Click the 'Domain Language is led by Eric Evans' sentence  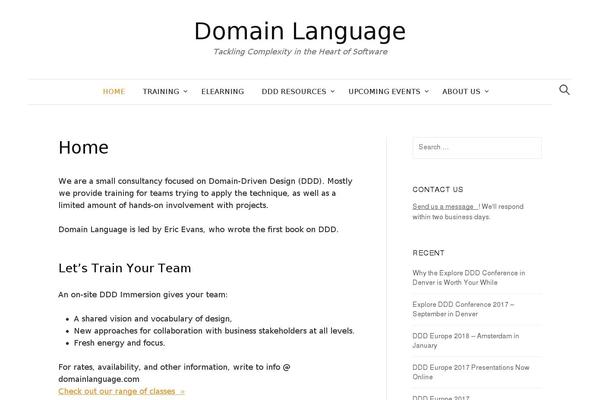pyautogui.click(x=198, y=229)
